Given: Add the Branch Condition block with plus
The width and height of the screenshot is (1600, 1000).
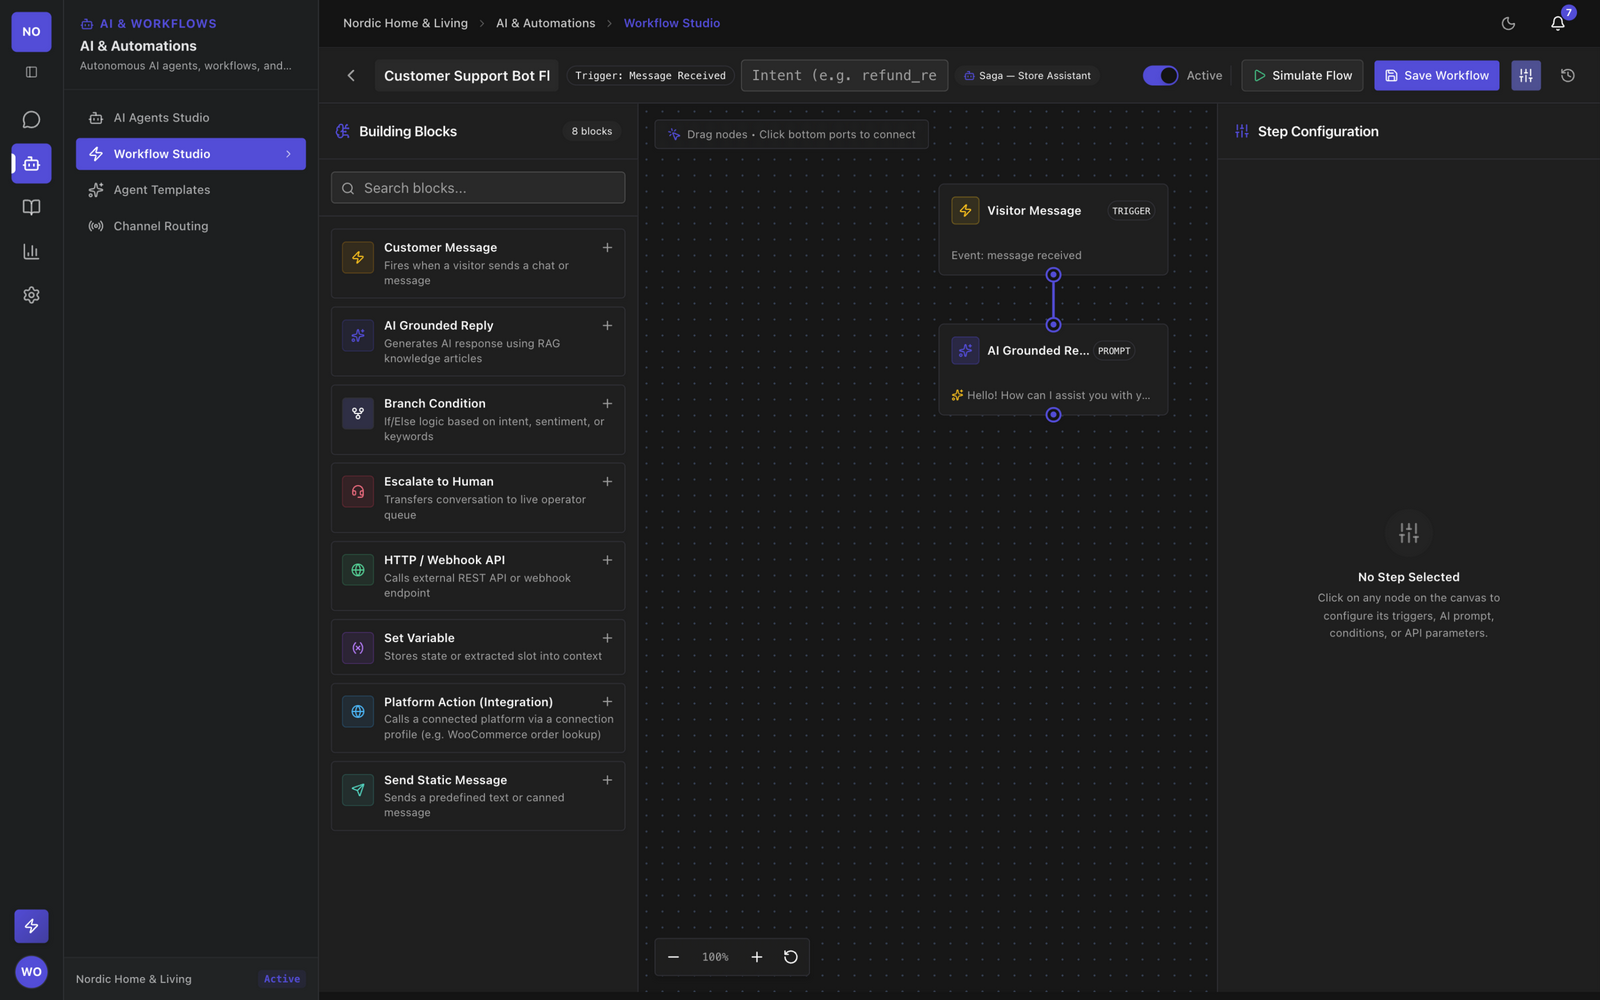Looking at the screenshot, I should (607, 403).
